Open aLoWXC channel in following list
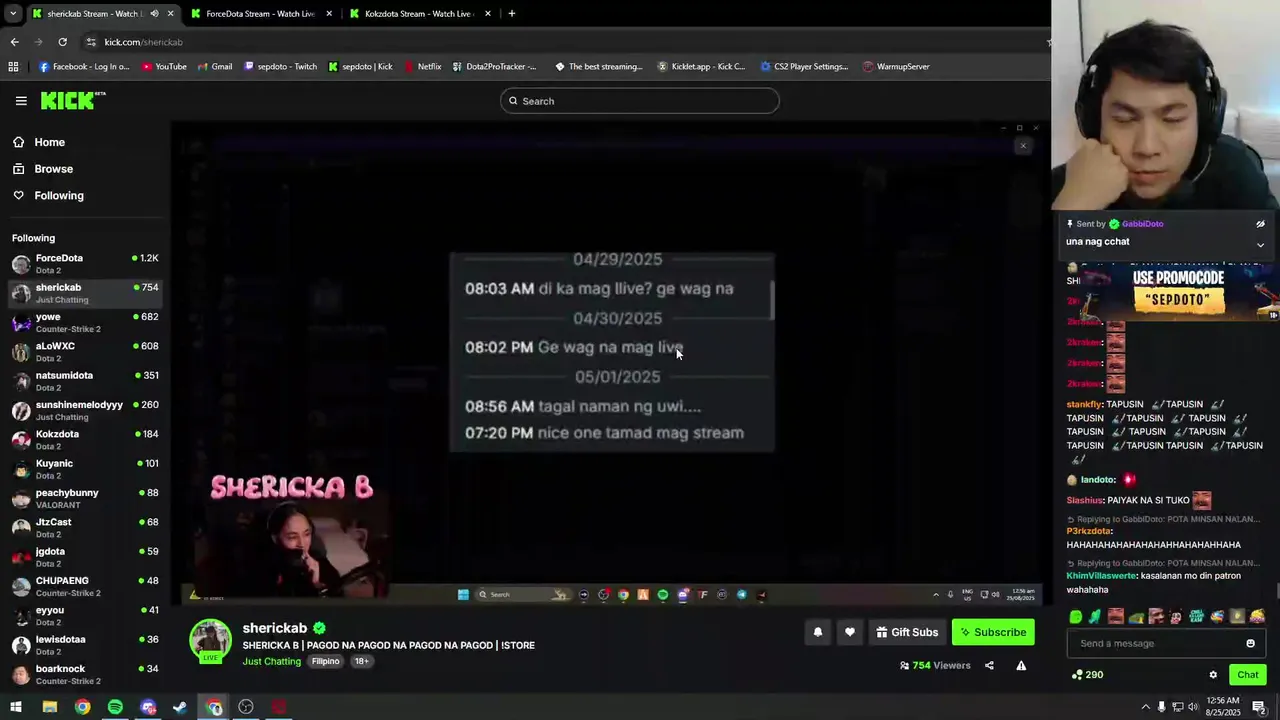Viewport: 1280px width, 720px height. (x=86, y=352)
